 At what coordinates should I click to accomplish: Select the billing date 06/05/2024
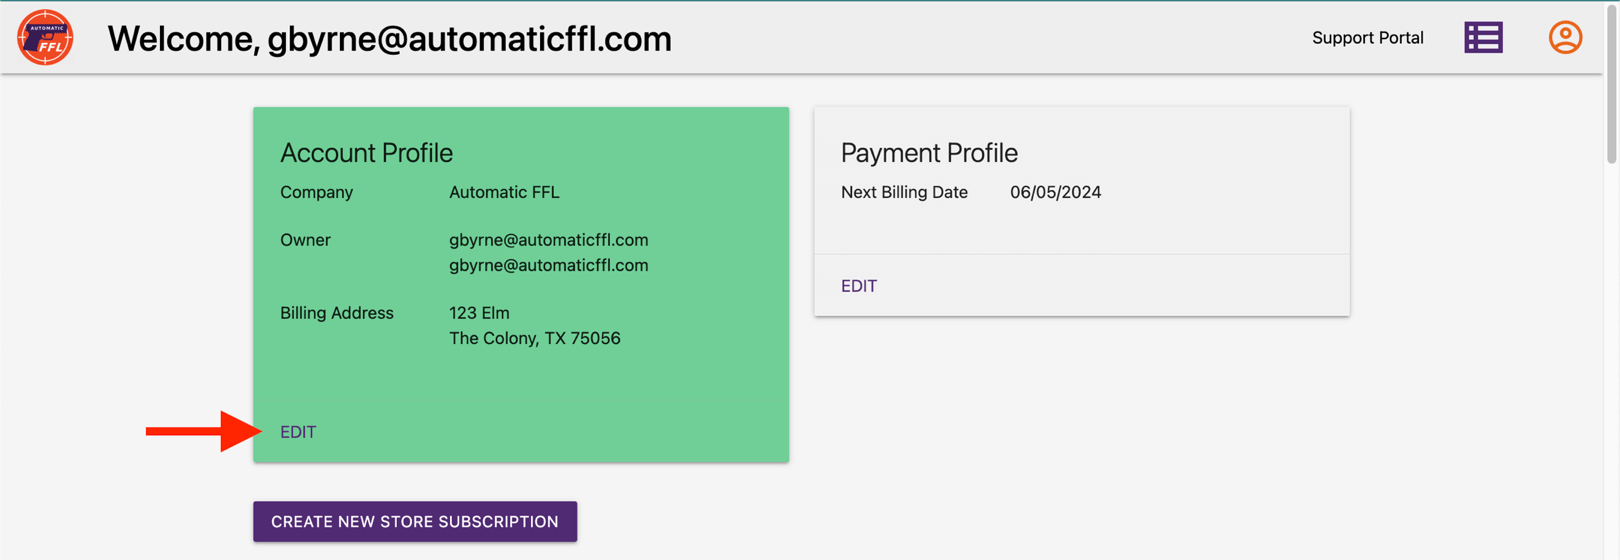1055,192
